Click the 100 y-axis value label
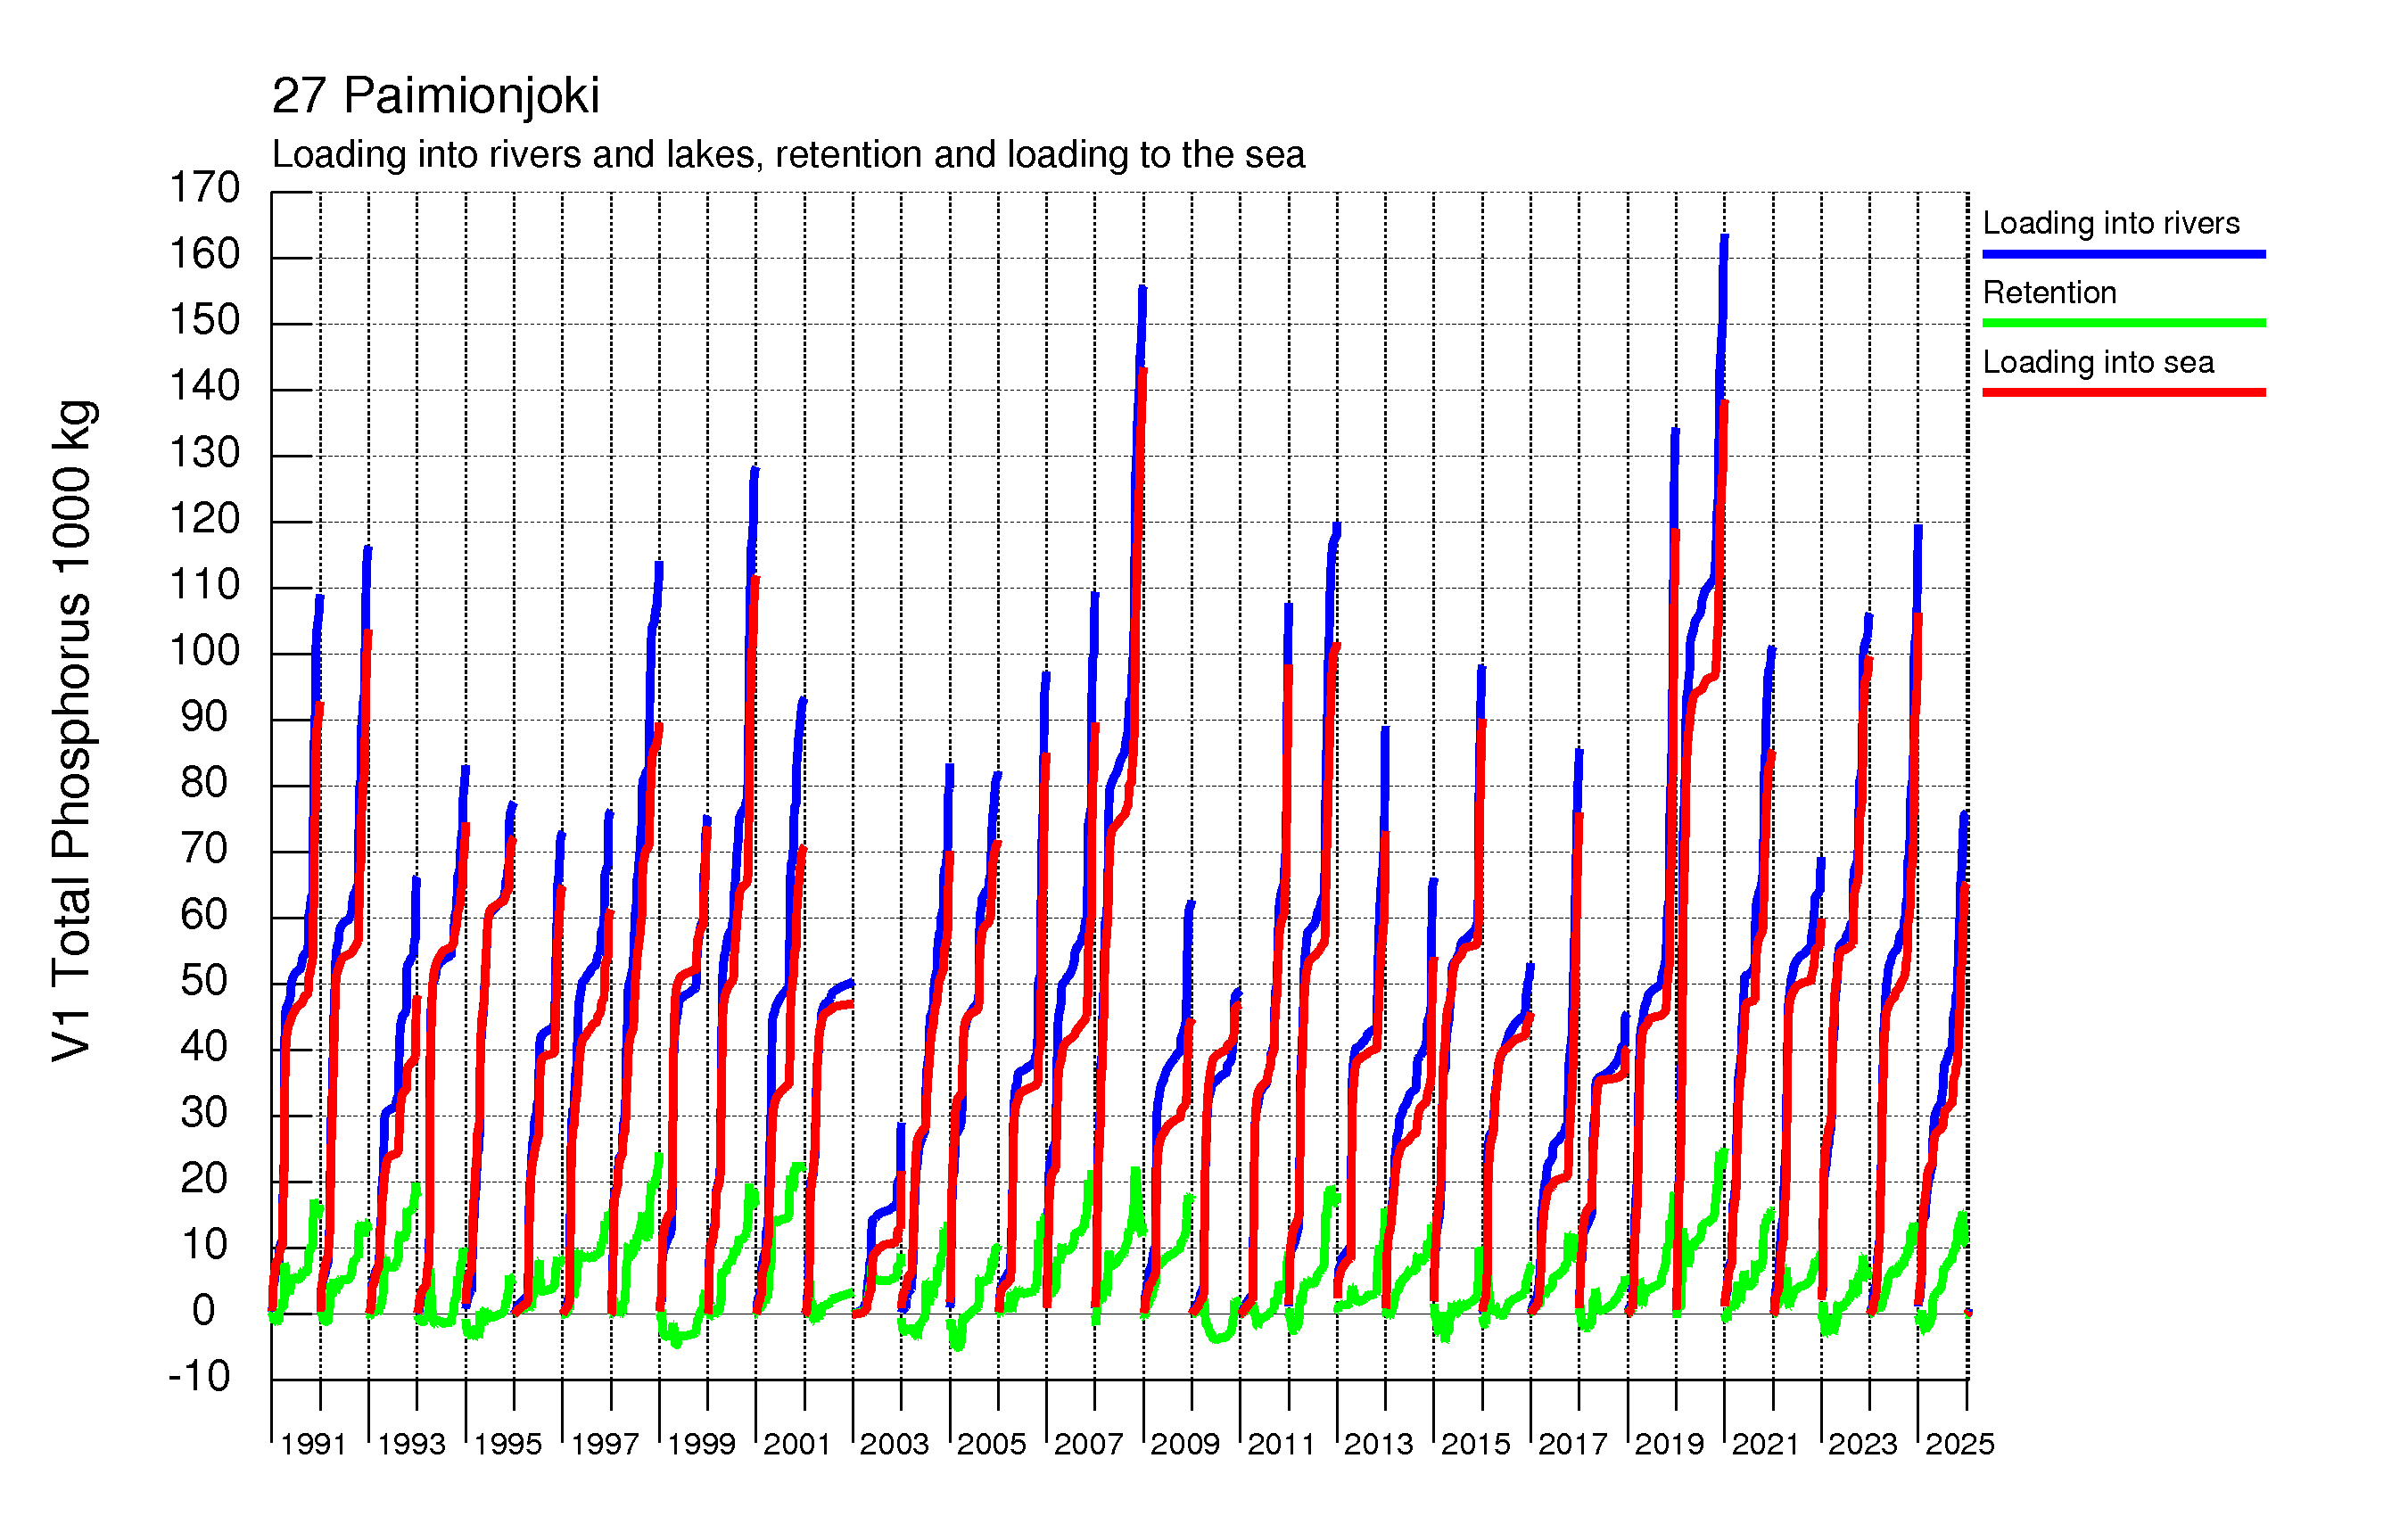This screenshot has height=1516, width=2408. click(204, 651)
